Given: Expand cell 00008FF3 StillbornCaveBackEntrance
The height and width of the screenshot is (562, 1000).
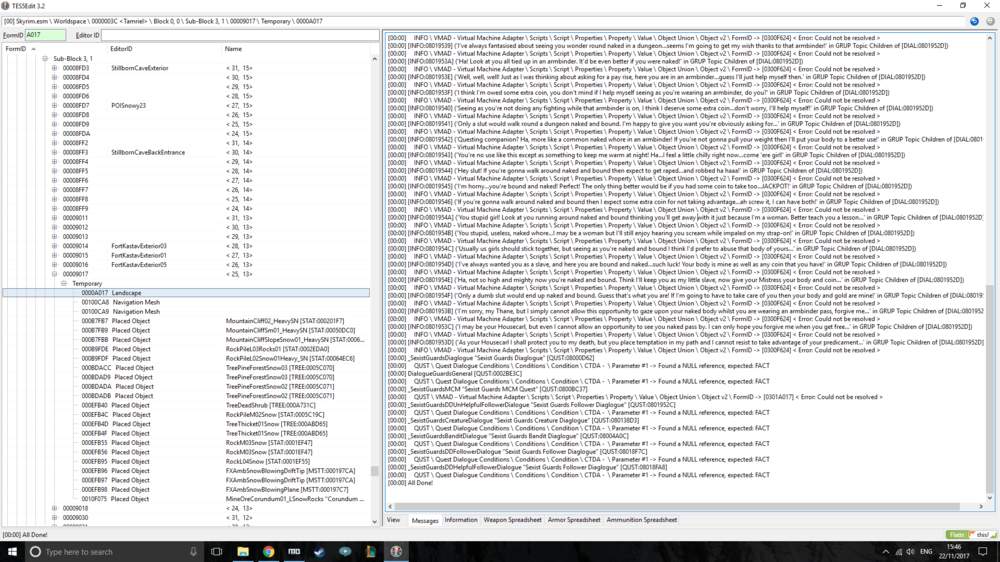Looking at the screenshot, I should [x=54, y=152].
